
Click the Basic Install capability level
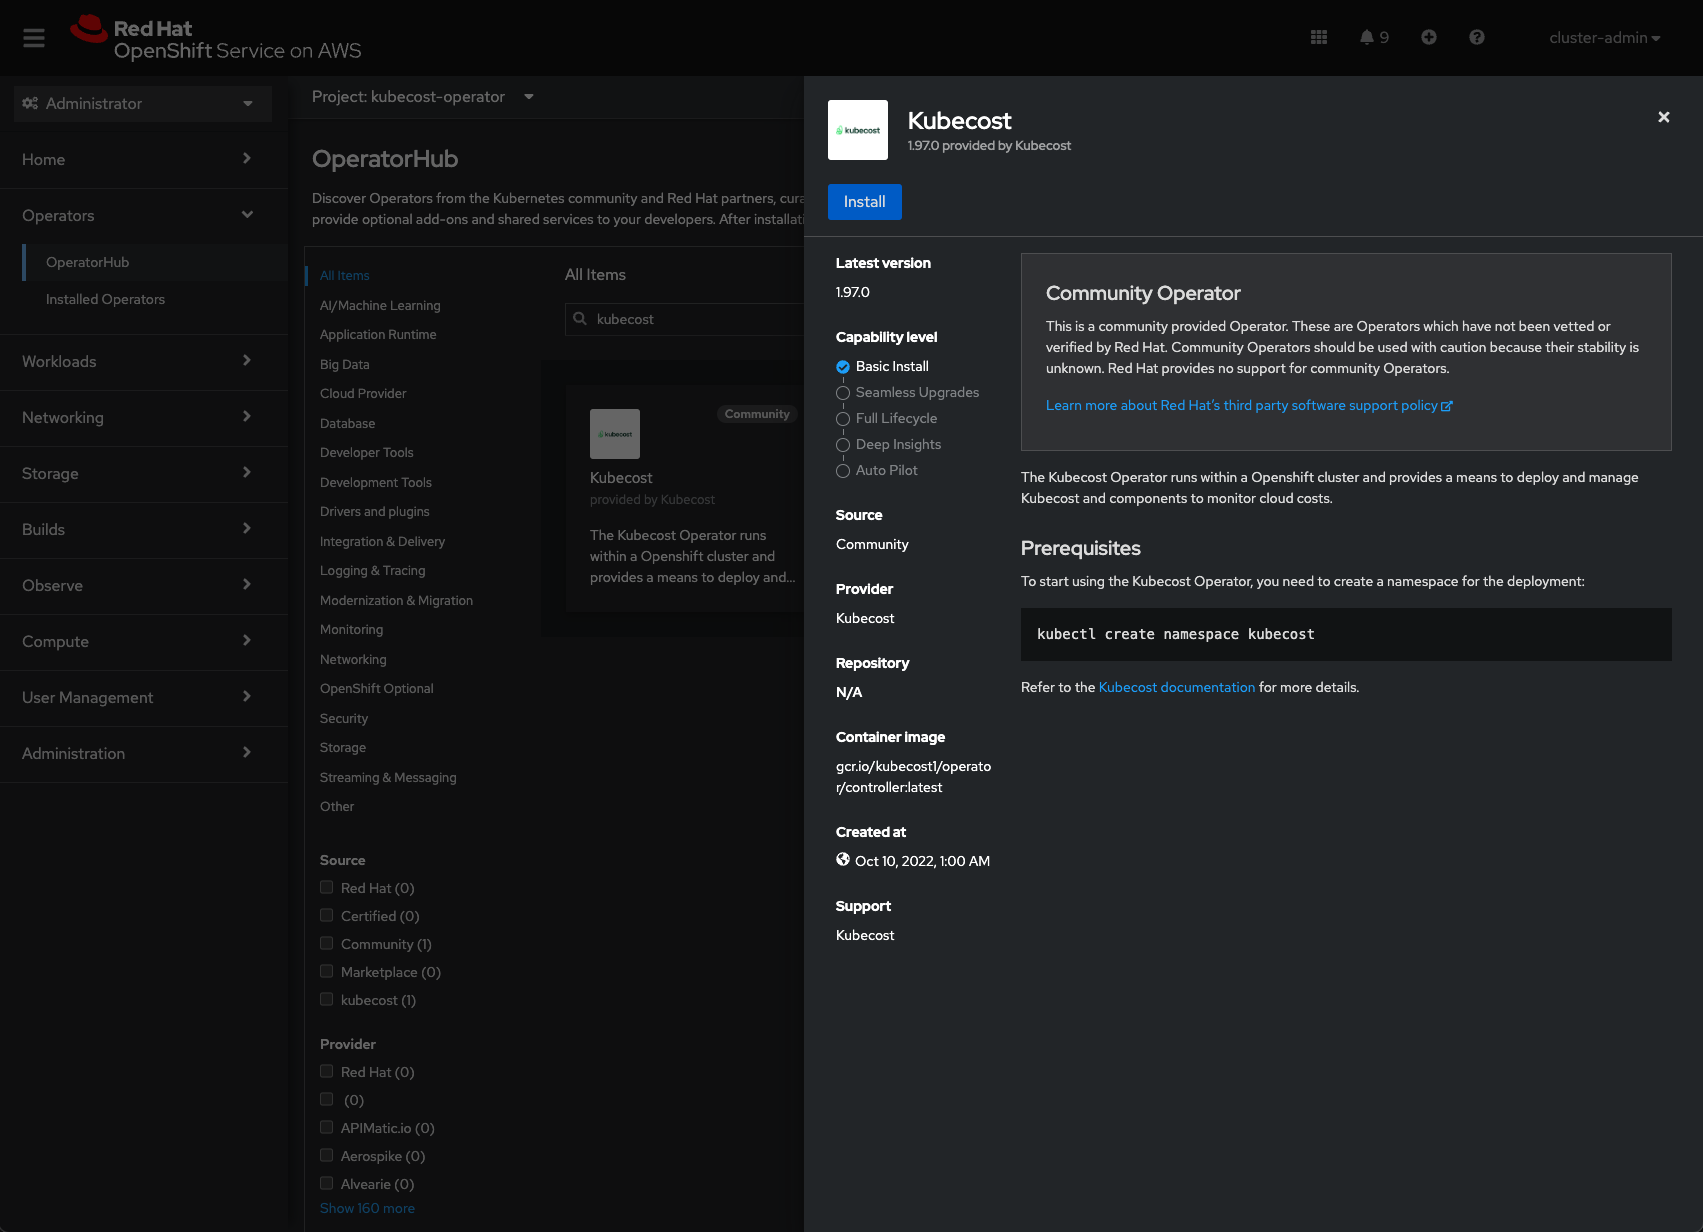click(x=883, y=366)
